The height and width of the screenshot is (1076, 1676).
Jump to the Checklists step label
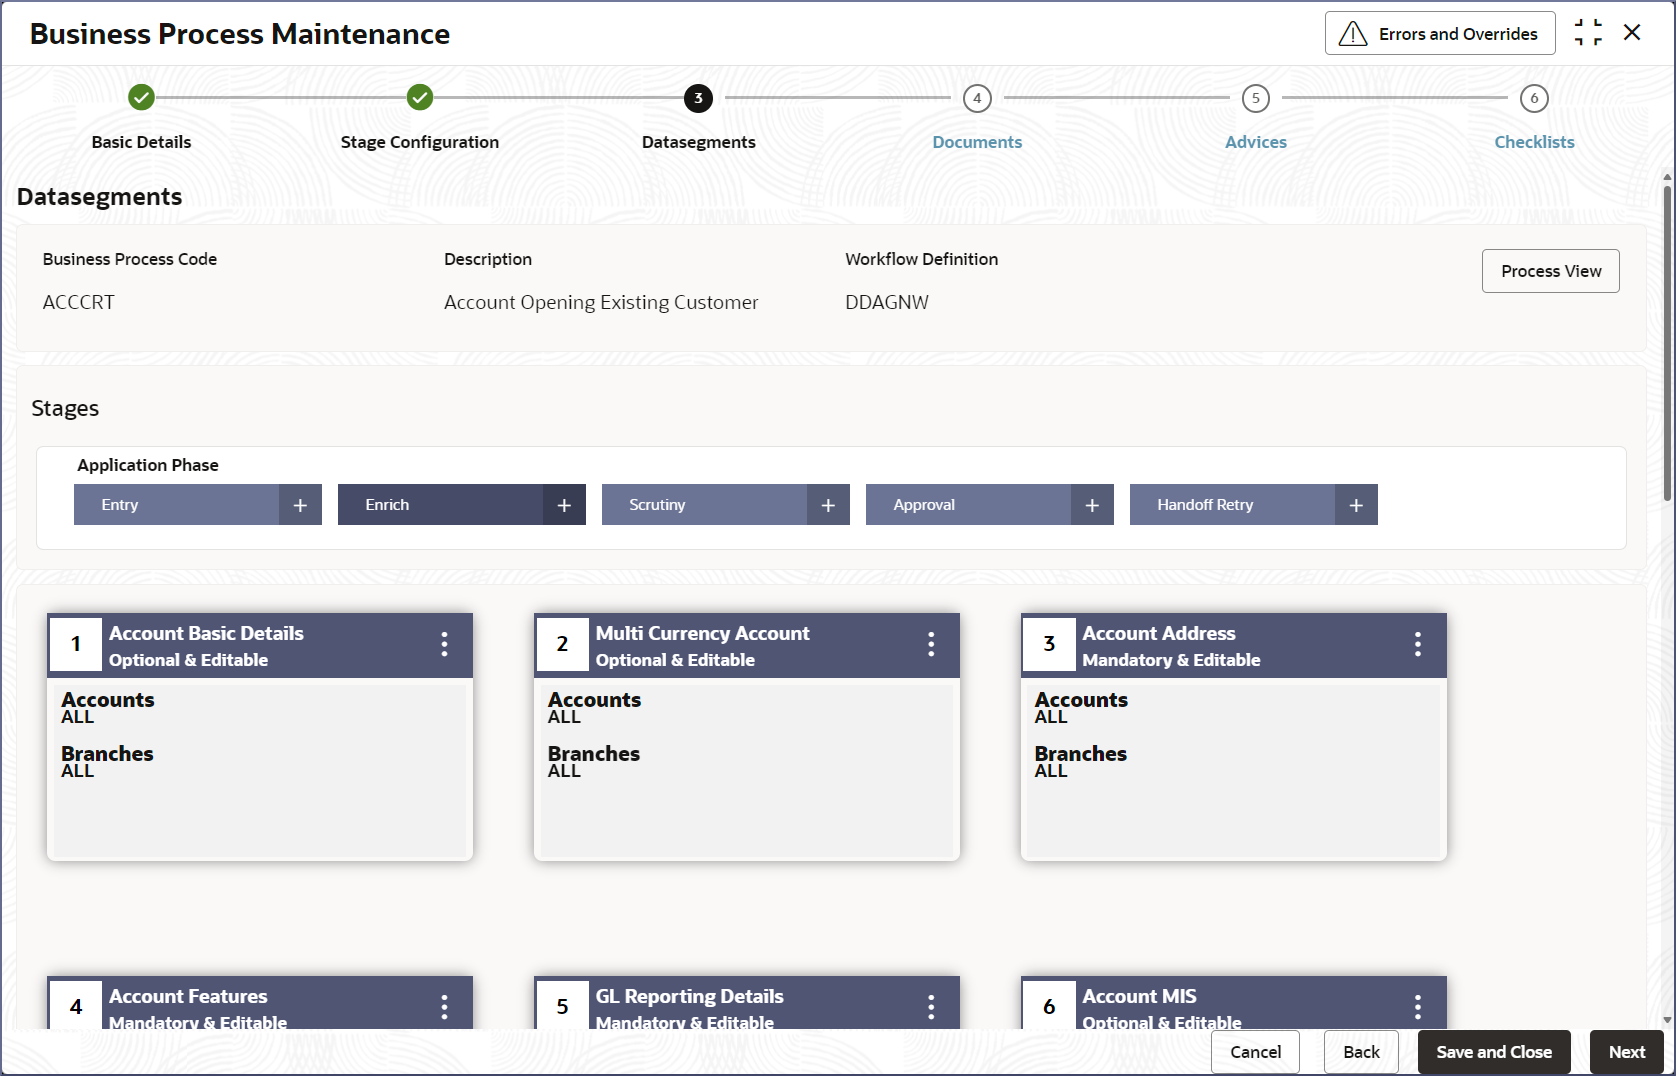coord(1534,142)
